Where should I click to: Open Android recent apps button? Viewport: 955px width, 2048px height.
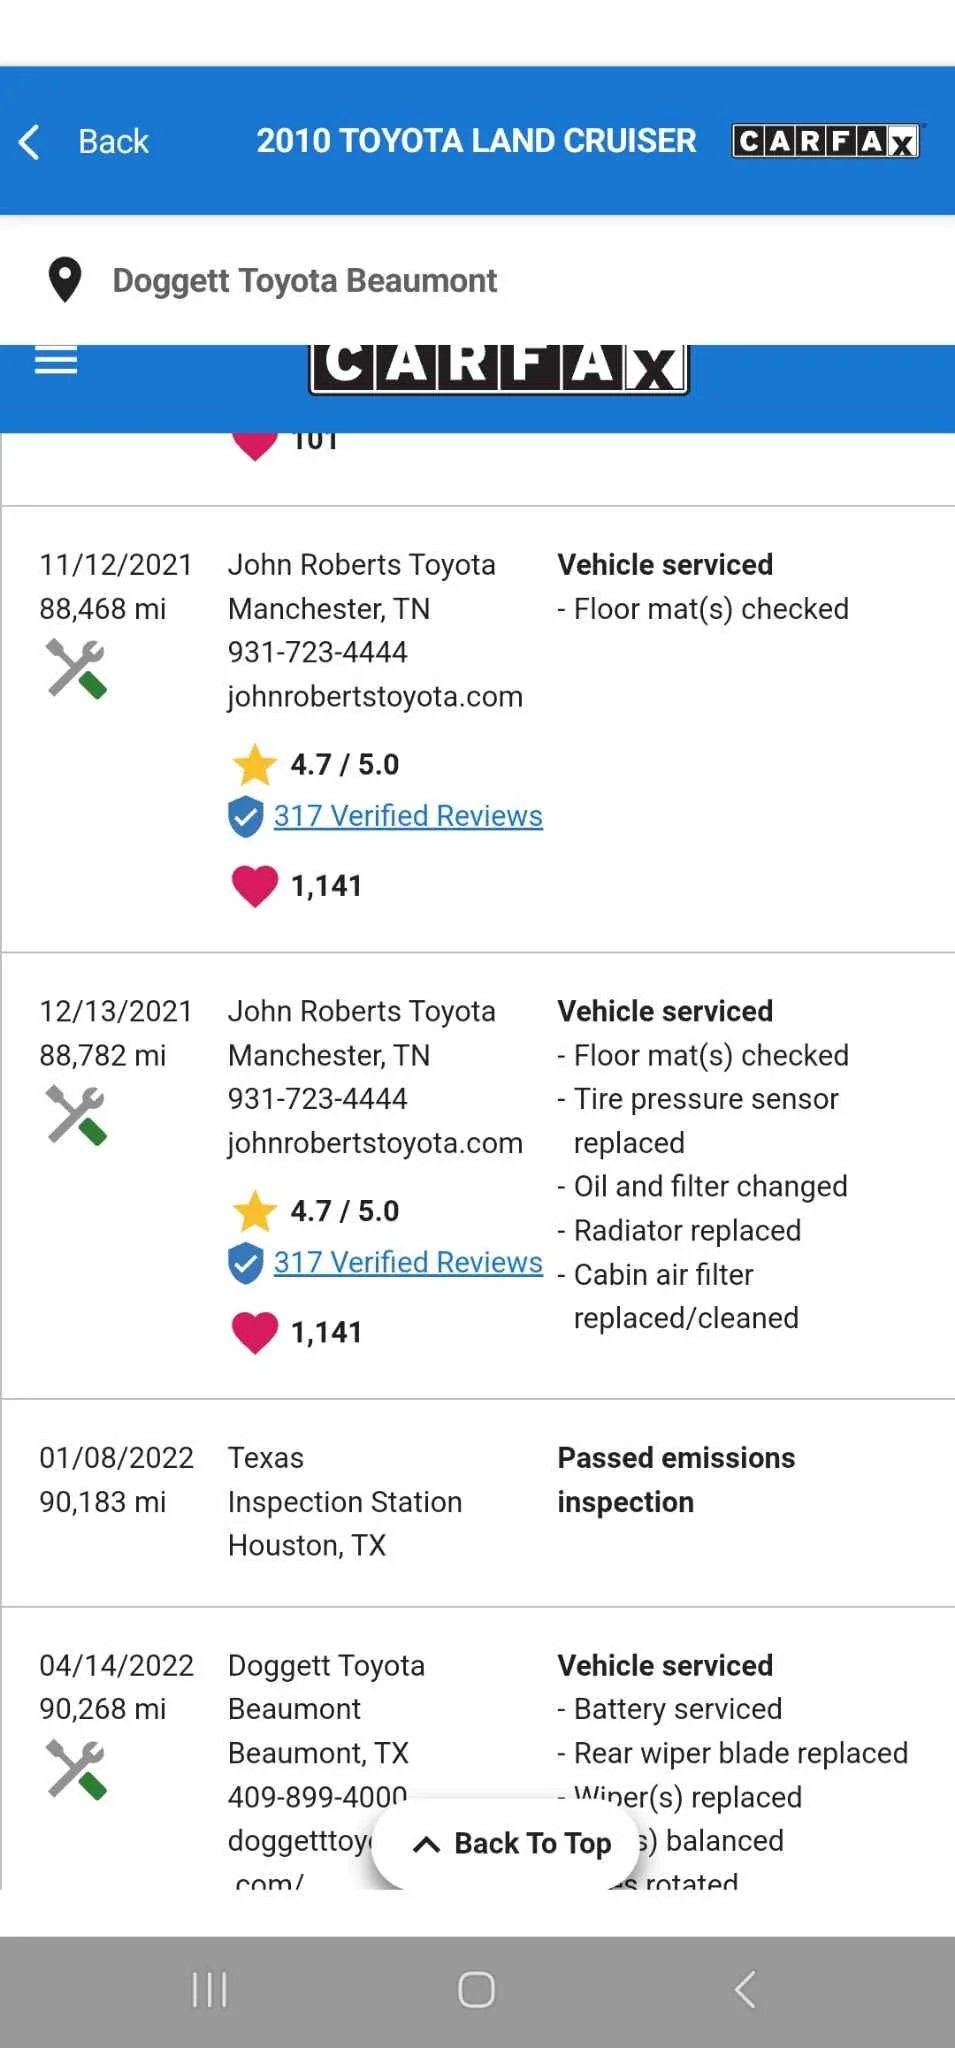click(x=210, y=1989)
